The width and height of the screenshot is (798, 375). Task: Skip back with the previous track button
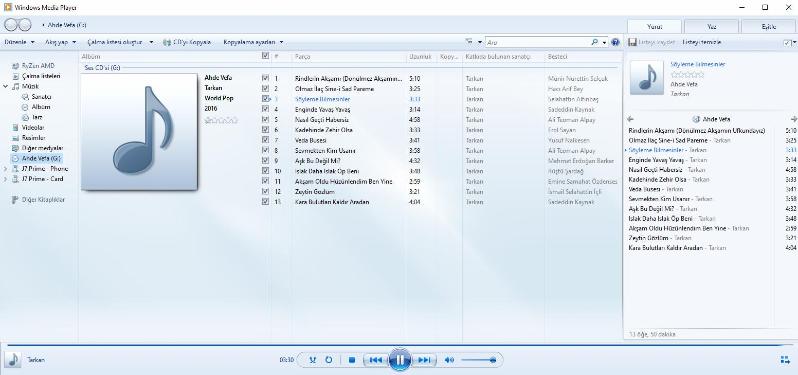[x=376, y=360]
